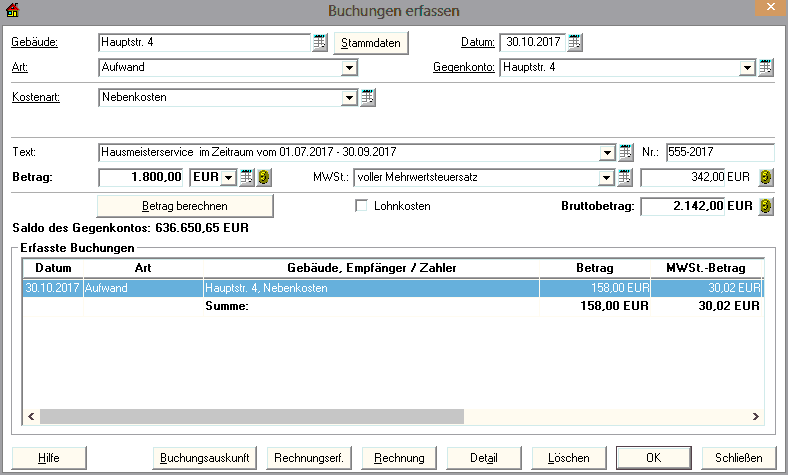Open the calendar icon next to Datum
788x475 pixels.
tap(575, 43)
